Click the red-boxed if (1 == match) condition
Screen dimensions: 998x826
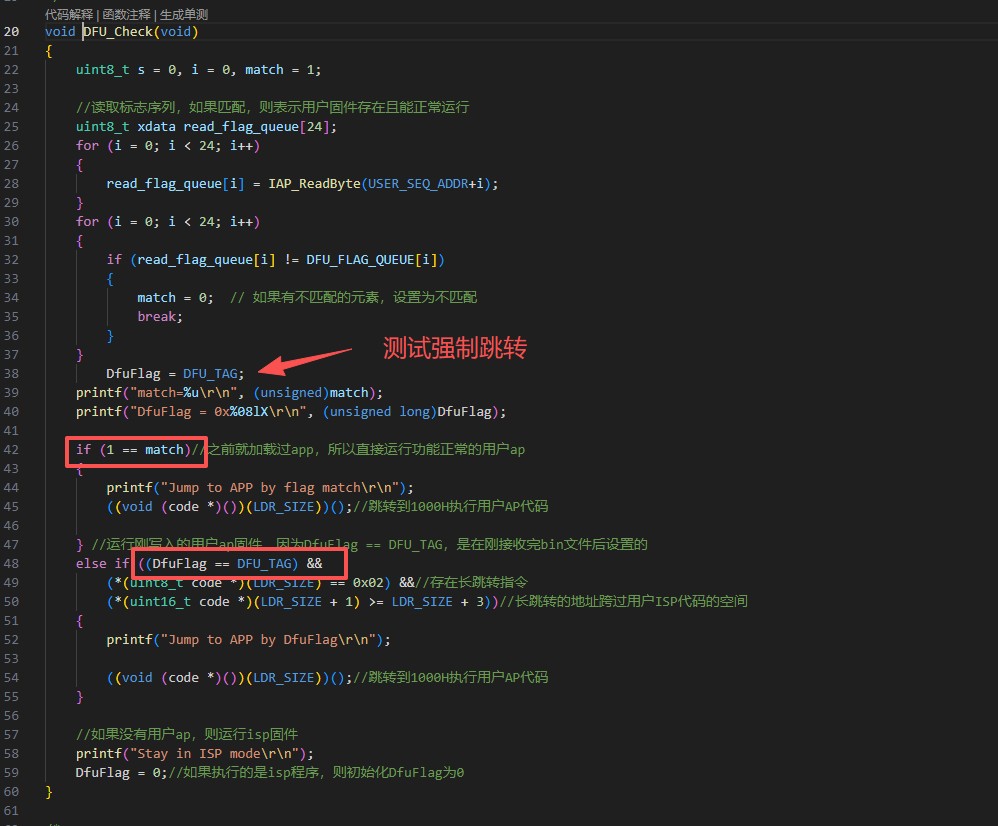coord(135,450)
